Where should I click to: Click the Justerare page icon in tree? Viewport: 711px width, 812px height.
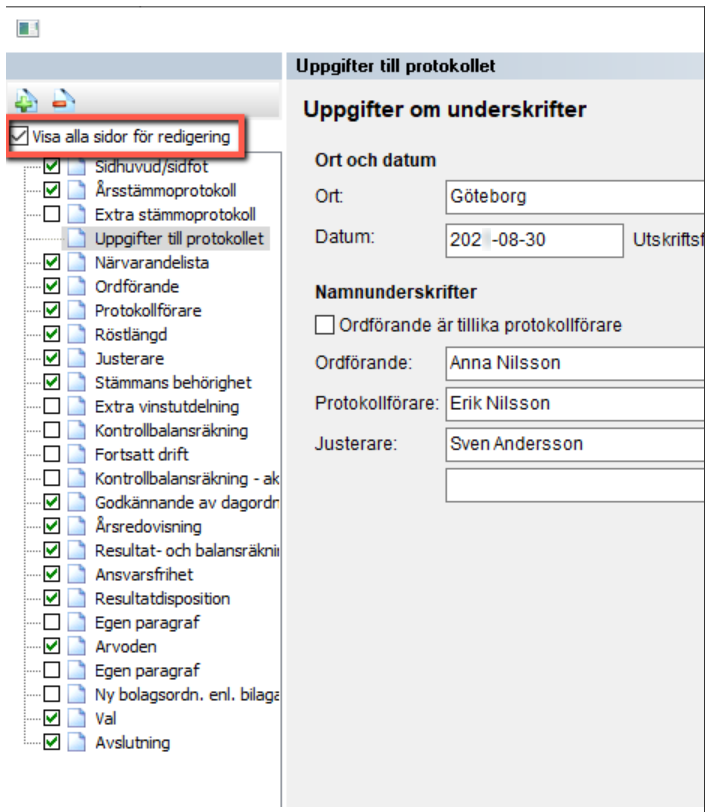coord(77,358)
